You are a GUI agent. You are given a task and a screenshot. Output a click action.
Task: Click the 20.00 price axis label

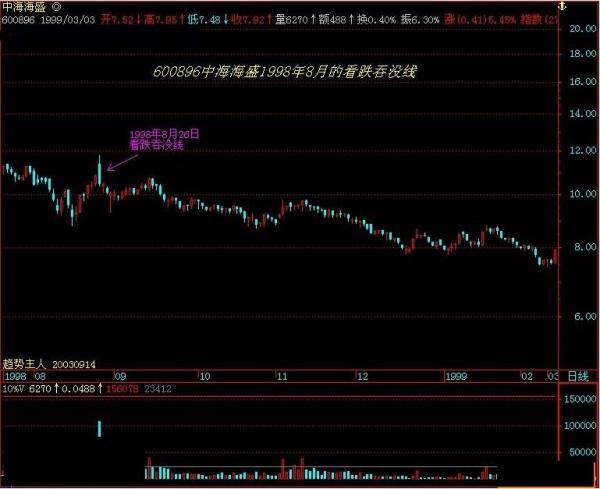(x=583, y=29)
